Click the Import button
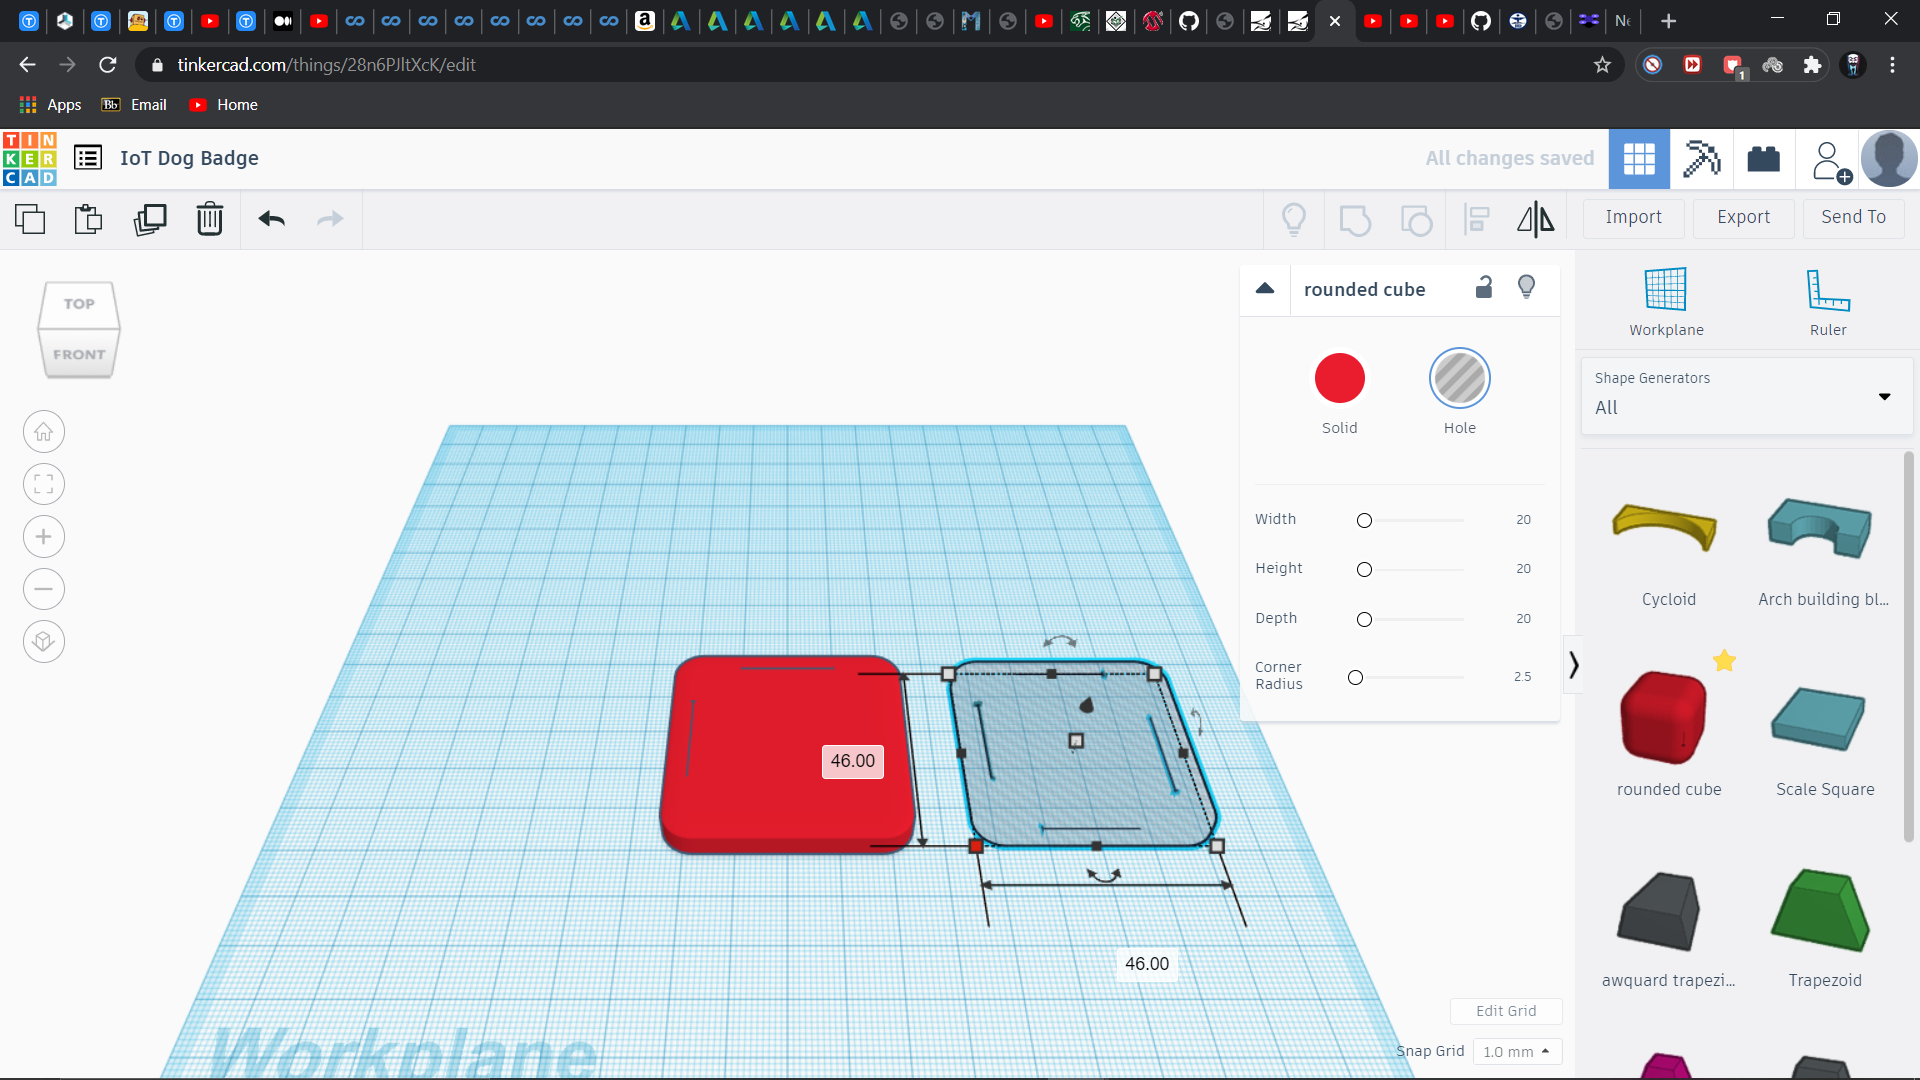Image resolution: width=1920 pixels, height=1080 pixels. (x=1633, y=217)
